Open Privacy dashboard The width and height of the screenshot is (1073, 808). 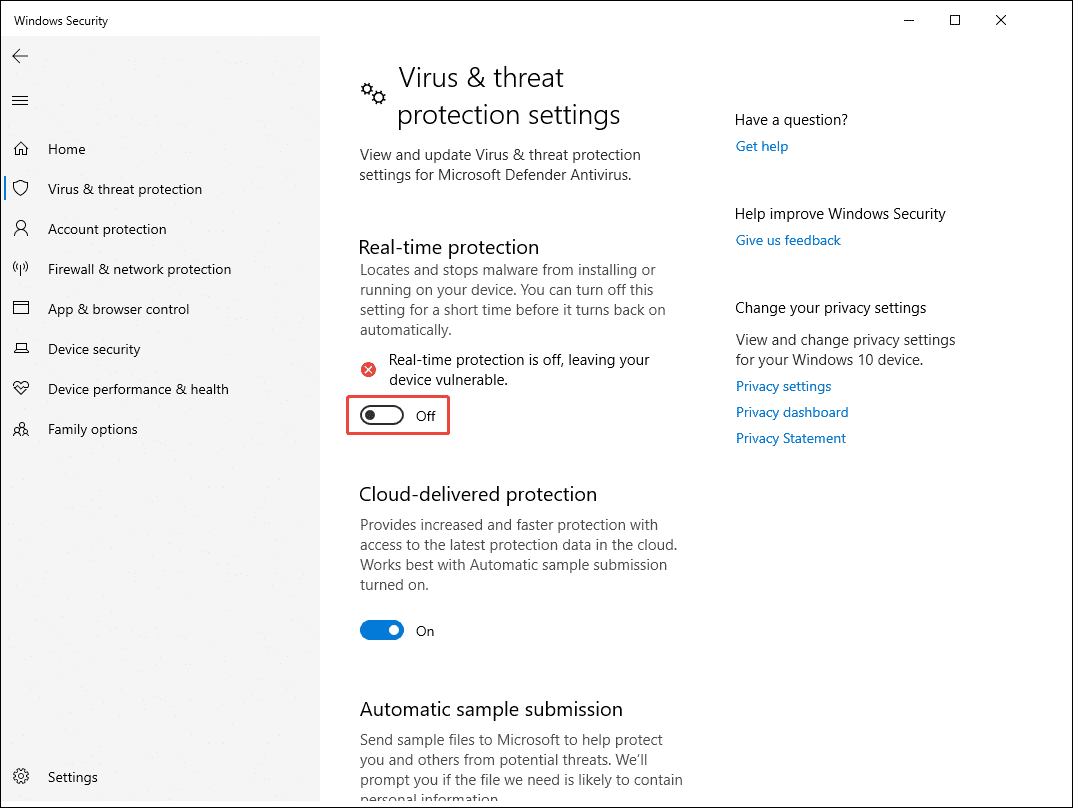click(x=791, y=412)
